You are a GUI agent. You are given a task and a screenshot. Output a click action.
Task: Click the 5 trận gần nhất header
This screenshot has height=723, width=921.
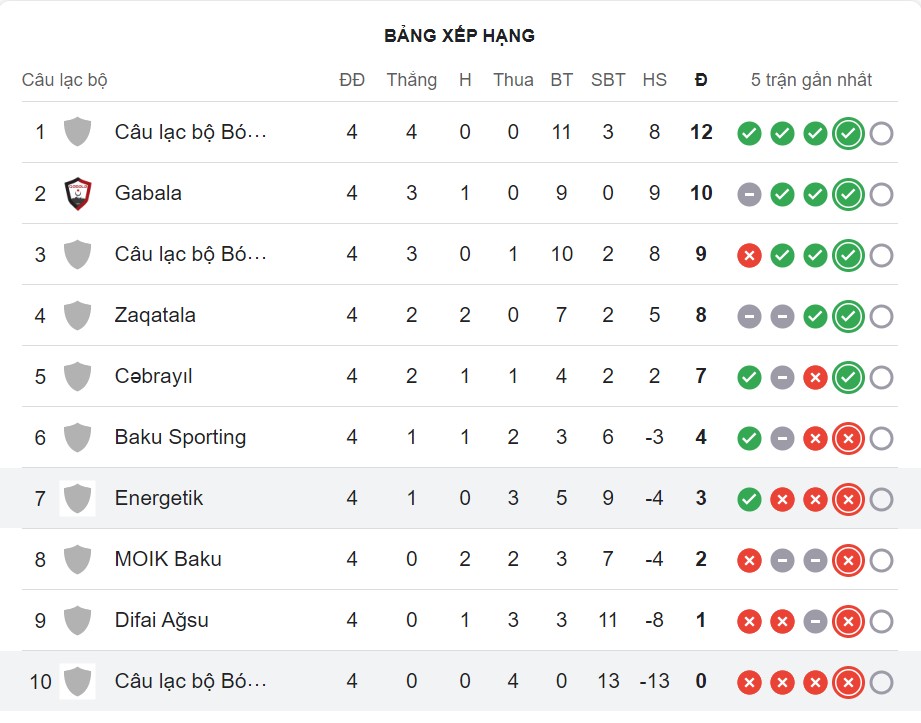pyautogui.click(x=811, y=80)
